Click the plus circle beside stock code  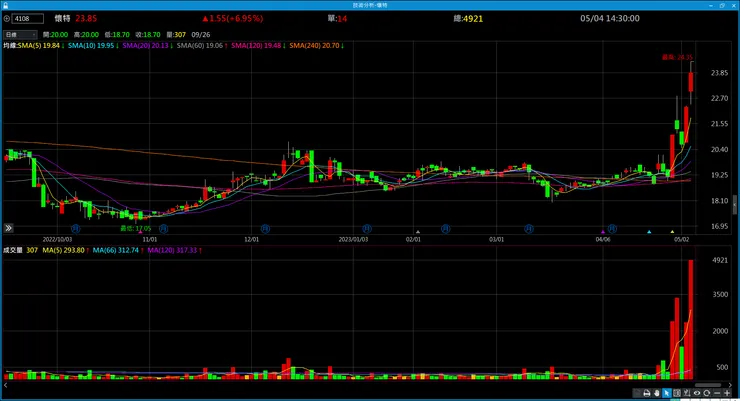[x=7, y=18]
